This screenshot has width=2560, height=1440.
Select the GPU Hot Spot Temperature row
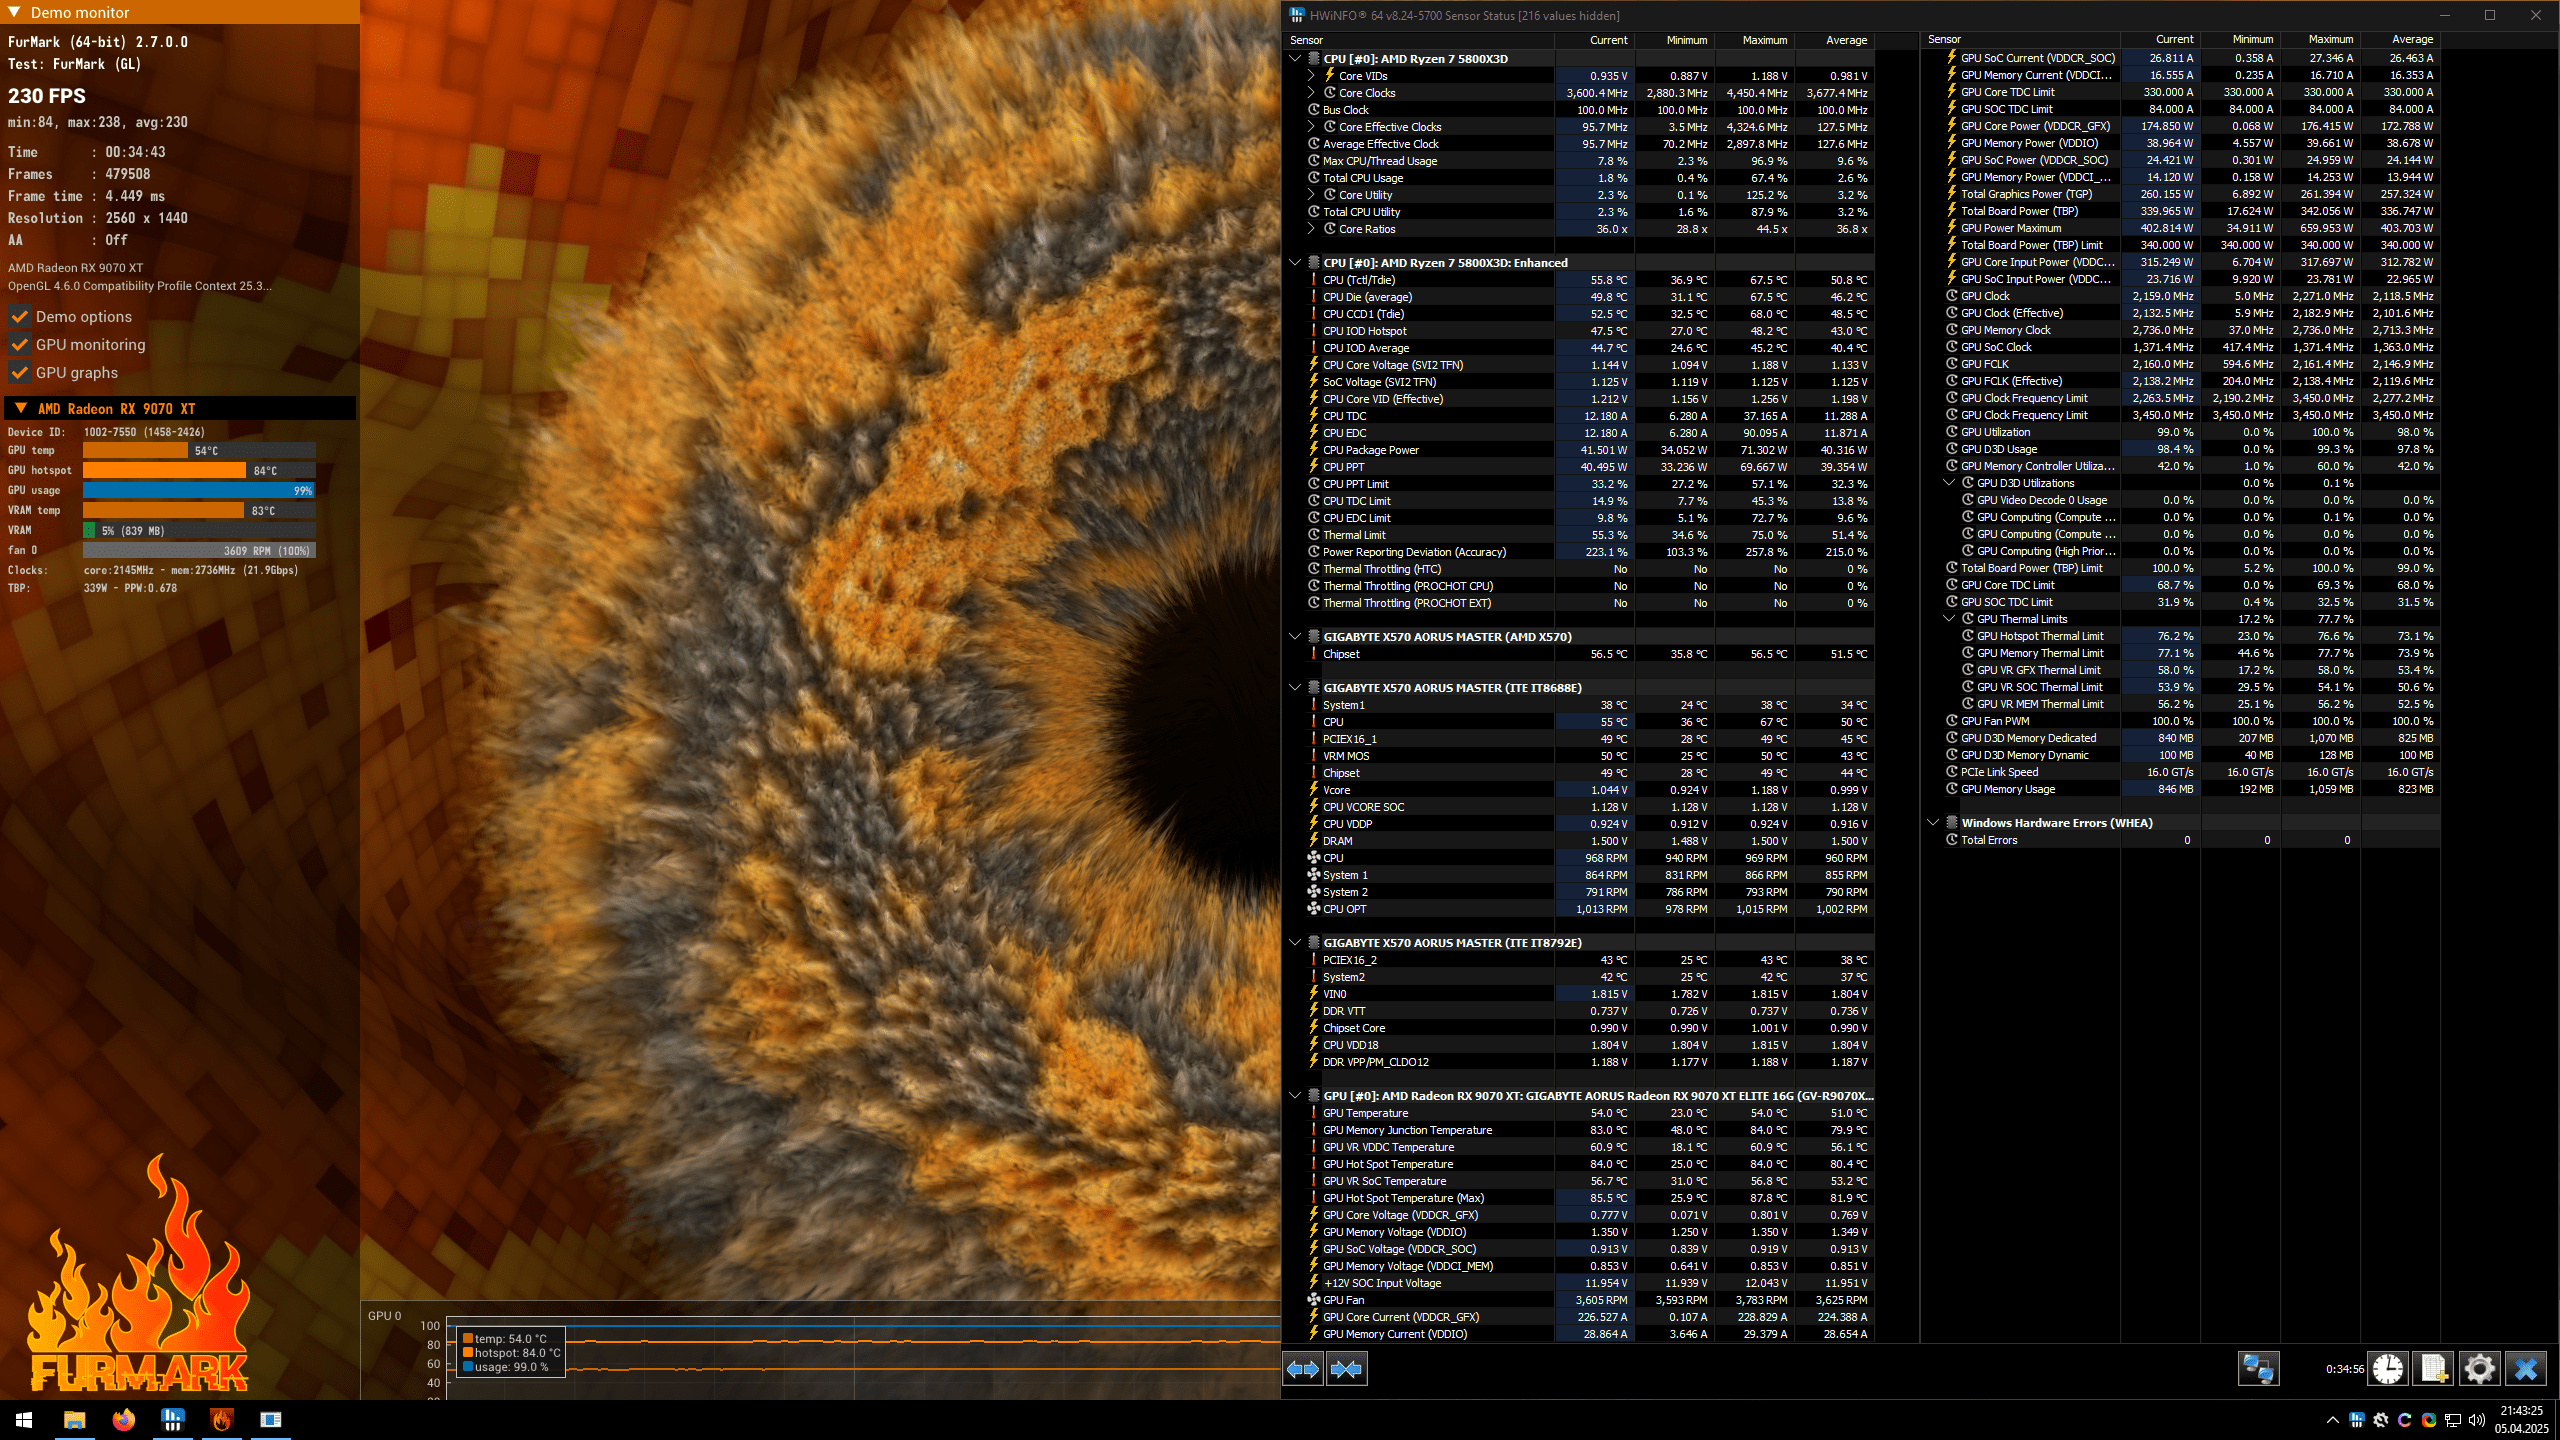pyautogui.click(x=1578, y=1164)
